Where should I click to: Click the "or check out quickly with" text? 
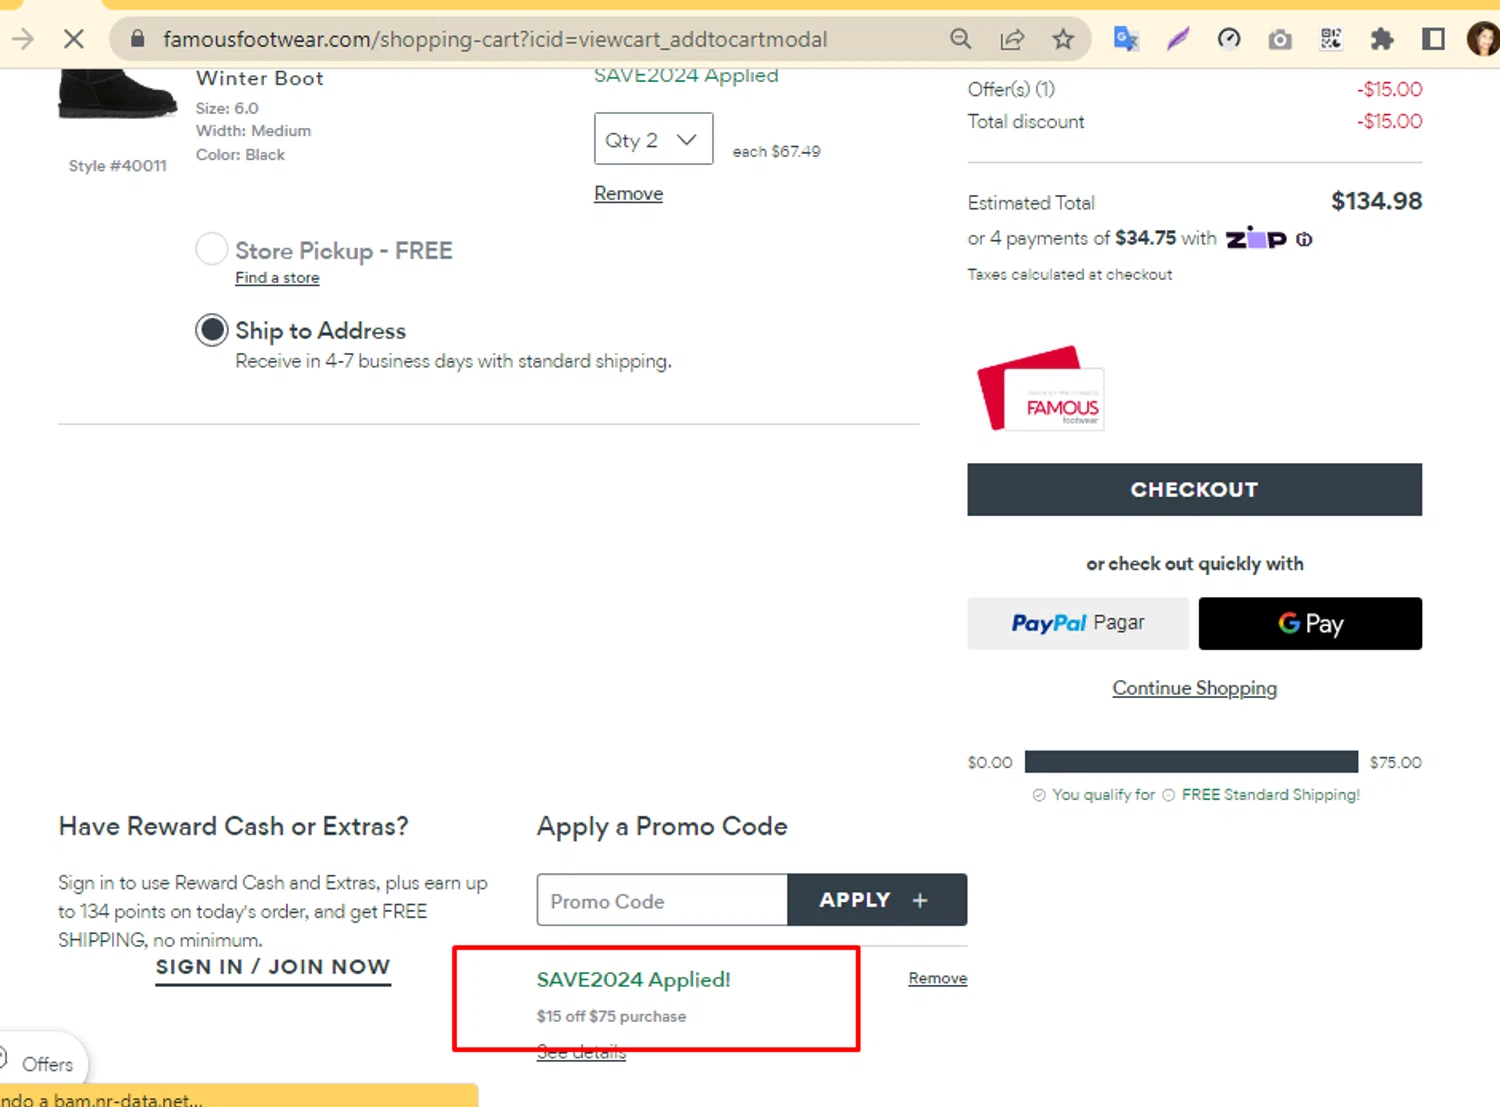pos(1195,564)
